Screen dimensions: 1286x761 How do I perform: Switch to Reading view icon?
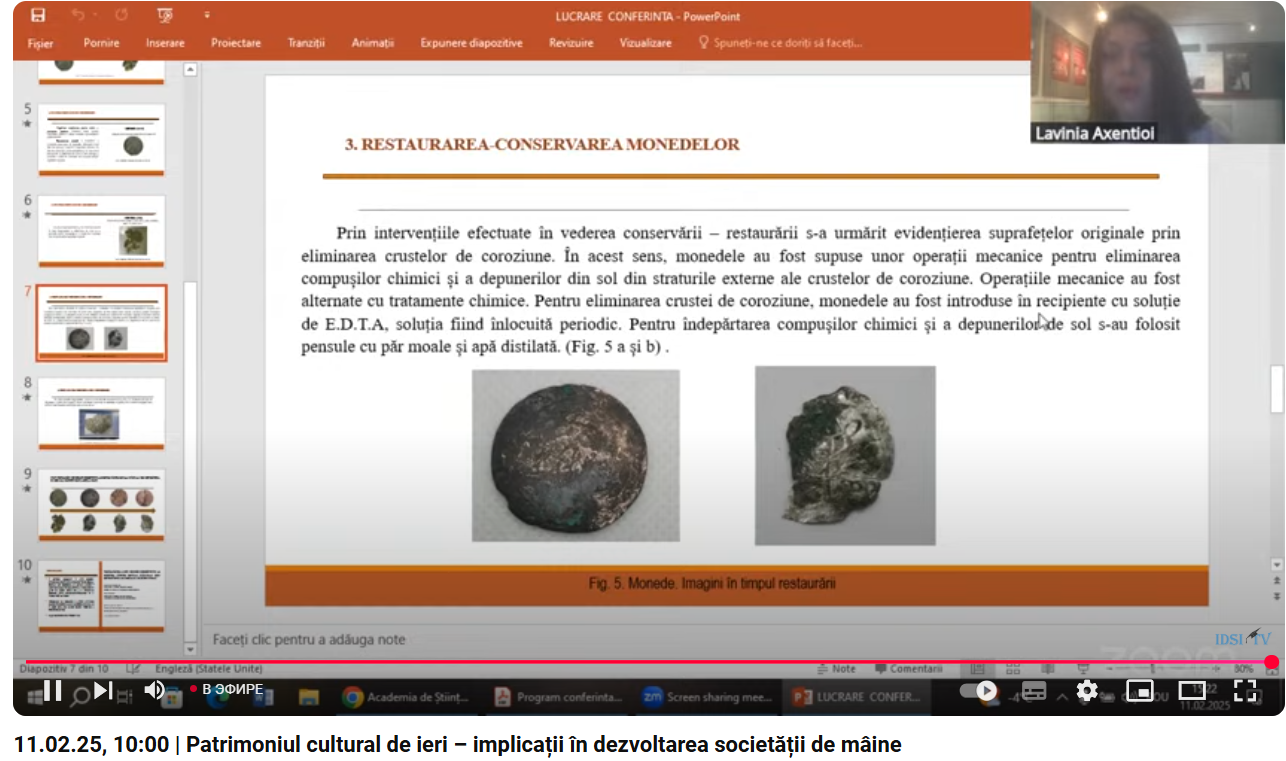coord(1046,668)
